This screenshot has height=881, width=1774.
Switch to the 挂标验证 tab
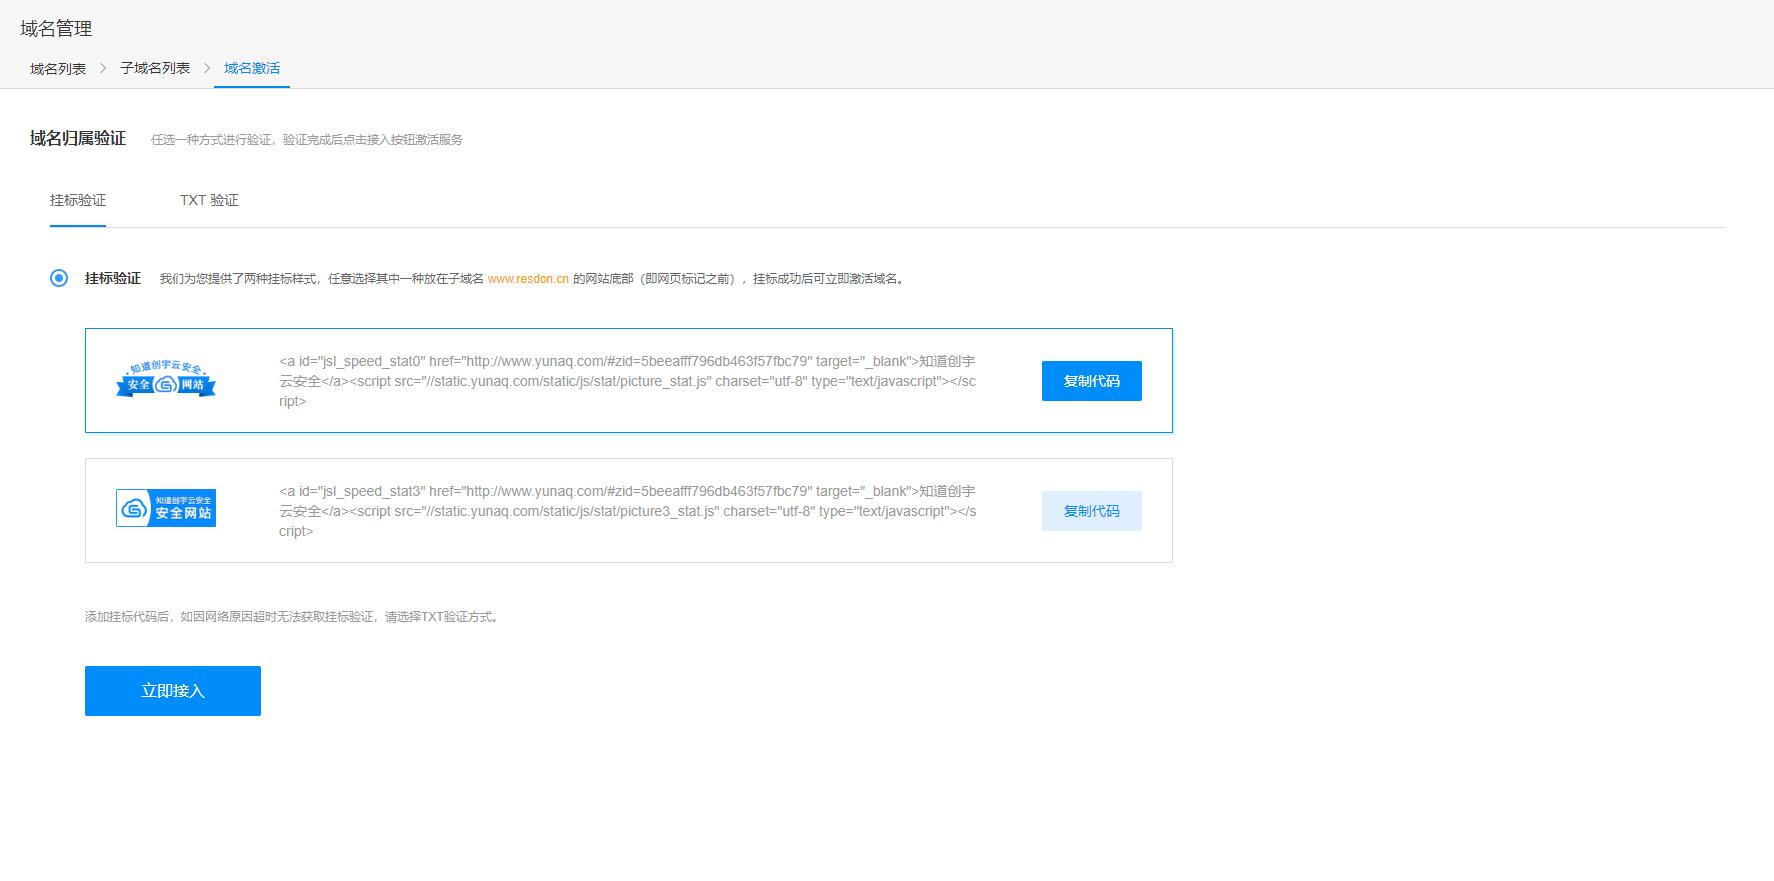click(78, 200)
